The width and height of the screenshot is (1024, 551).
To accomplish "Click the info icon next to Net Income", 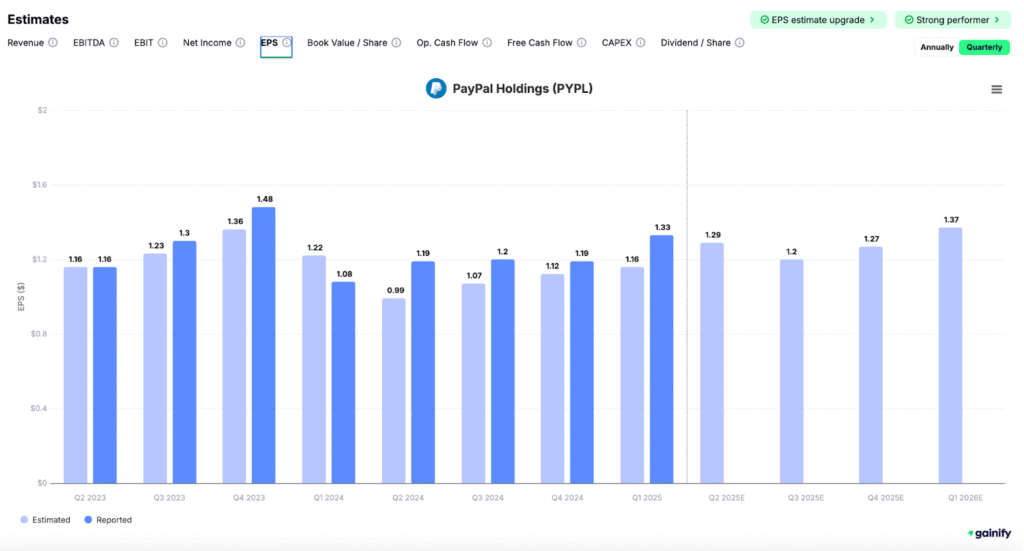I will pyautogui.click(x=240, y=43).
